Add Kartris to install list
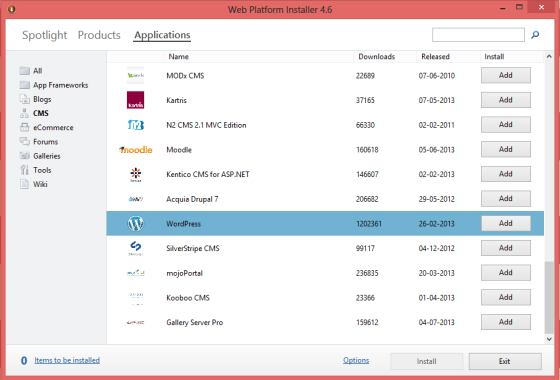The height and width of the screenshot is (380, 560). point(506,100)
